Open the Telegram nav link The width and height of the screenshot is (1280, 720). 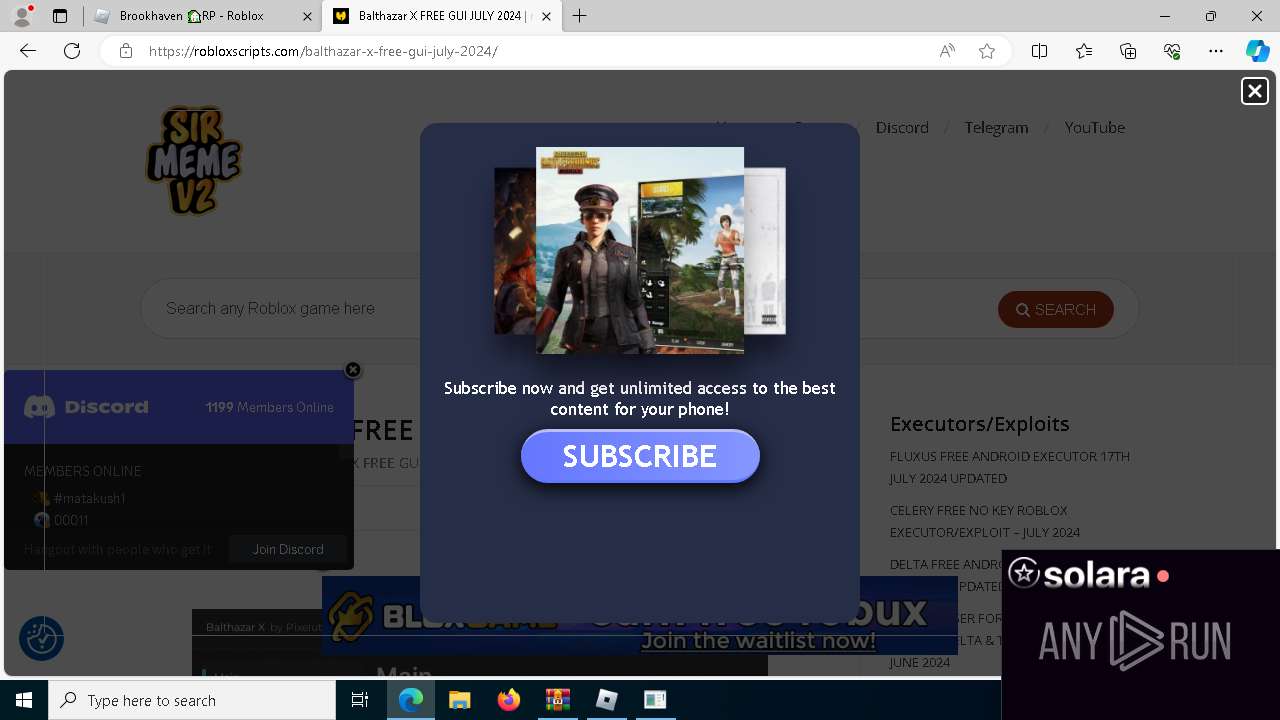pos(996,127)
